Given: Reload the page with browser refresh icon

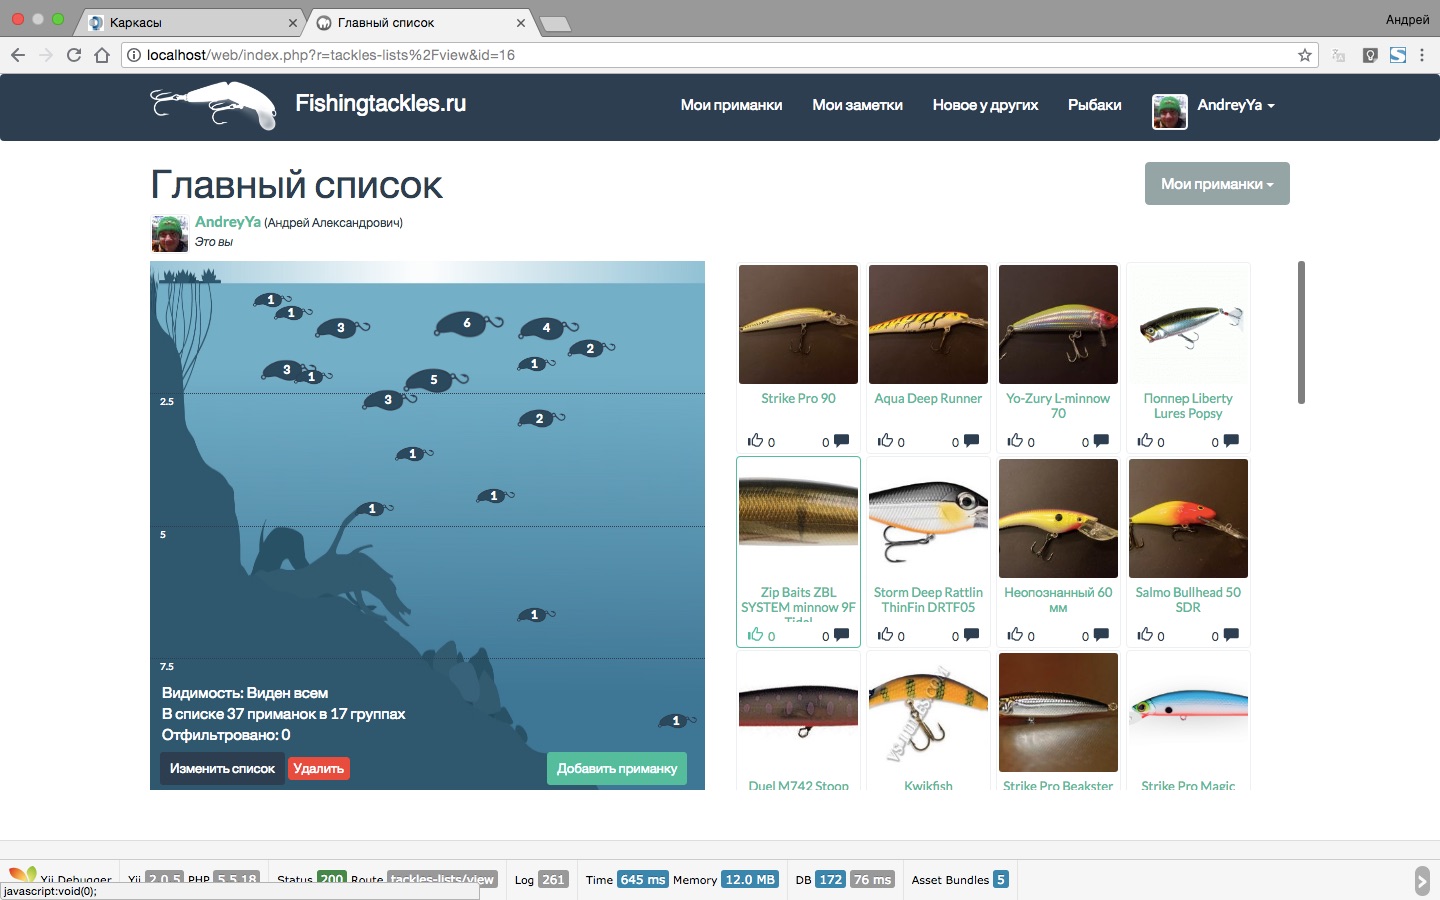Looking at the screenshot, I should [x=74, y=55].
